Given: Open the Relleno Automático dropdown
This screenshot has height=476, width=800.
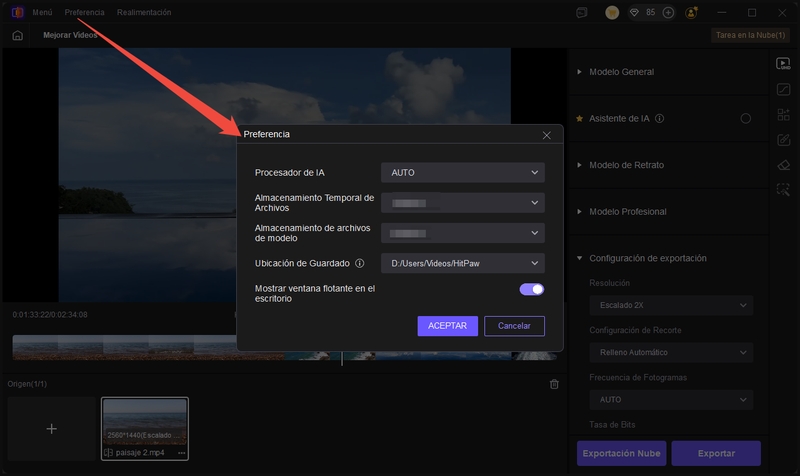Looking at the screenshot, I should click(671, 353).
